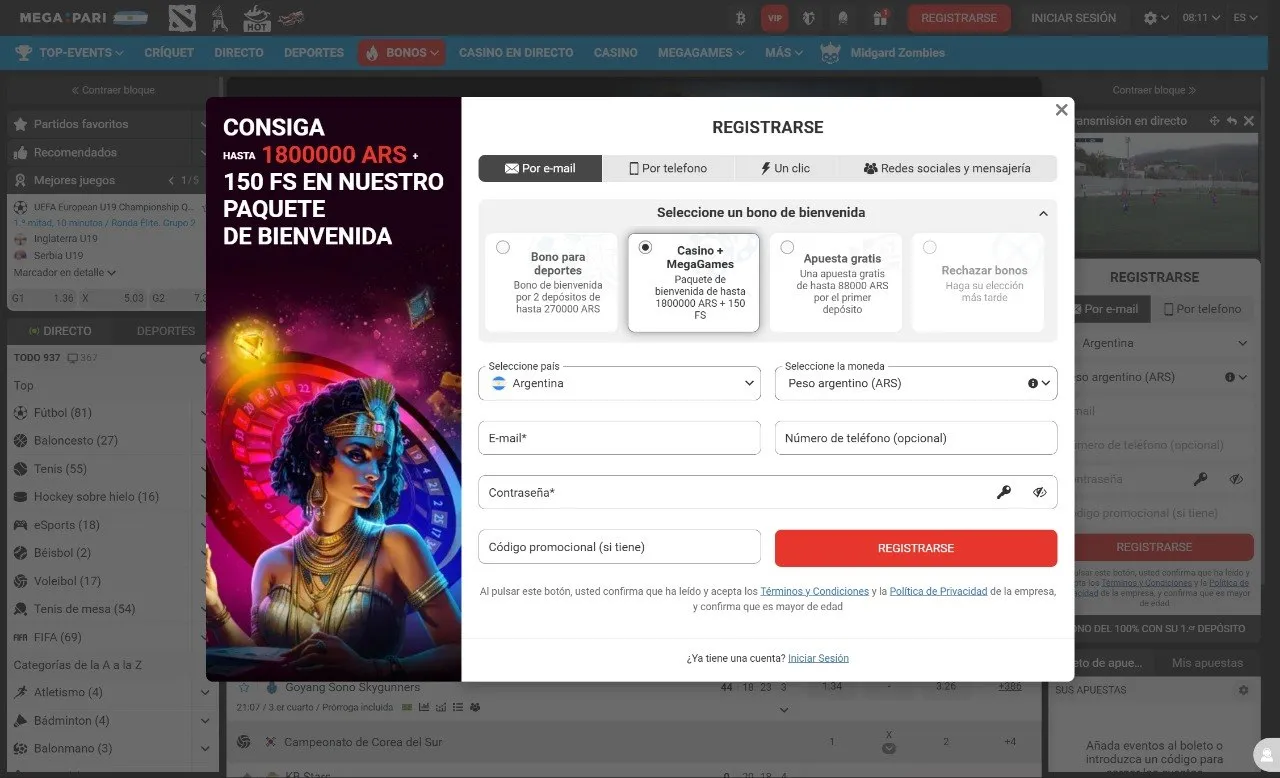This screenshot has width=1280, height=778.
Task: Click the Bitcoin icon in the top bar
Action: coord(740,17)
